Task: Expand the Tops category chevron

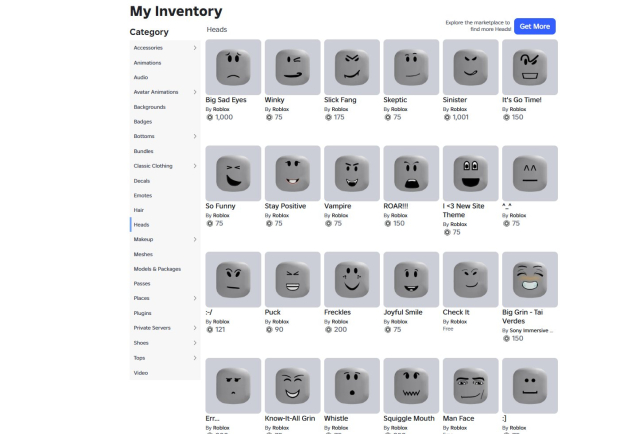Action: point(195,358)
